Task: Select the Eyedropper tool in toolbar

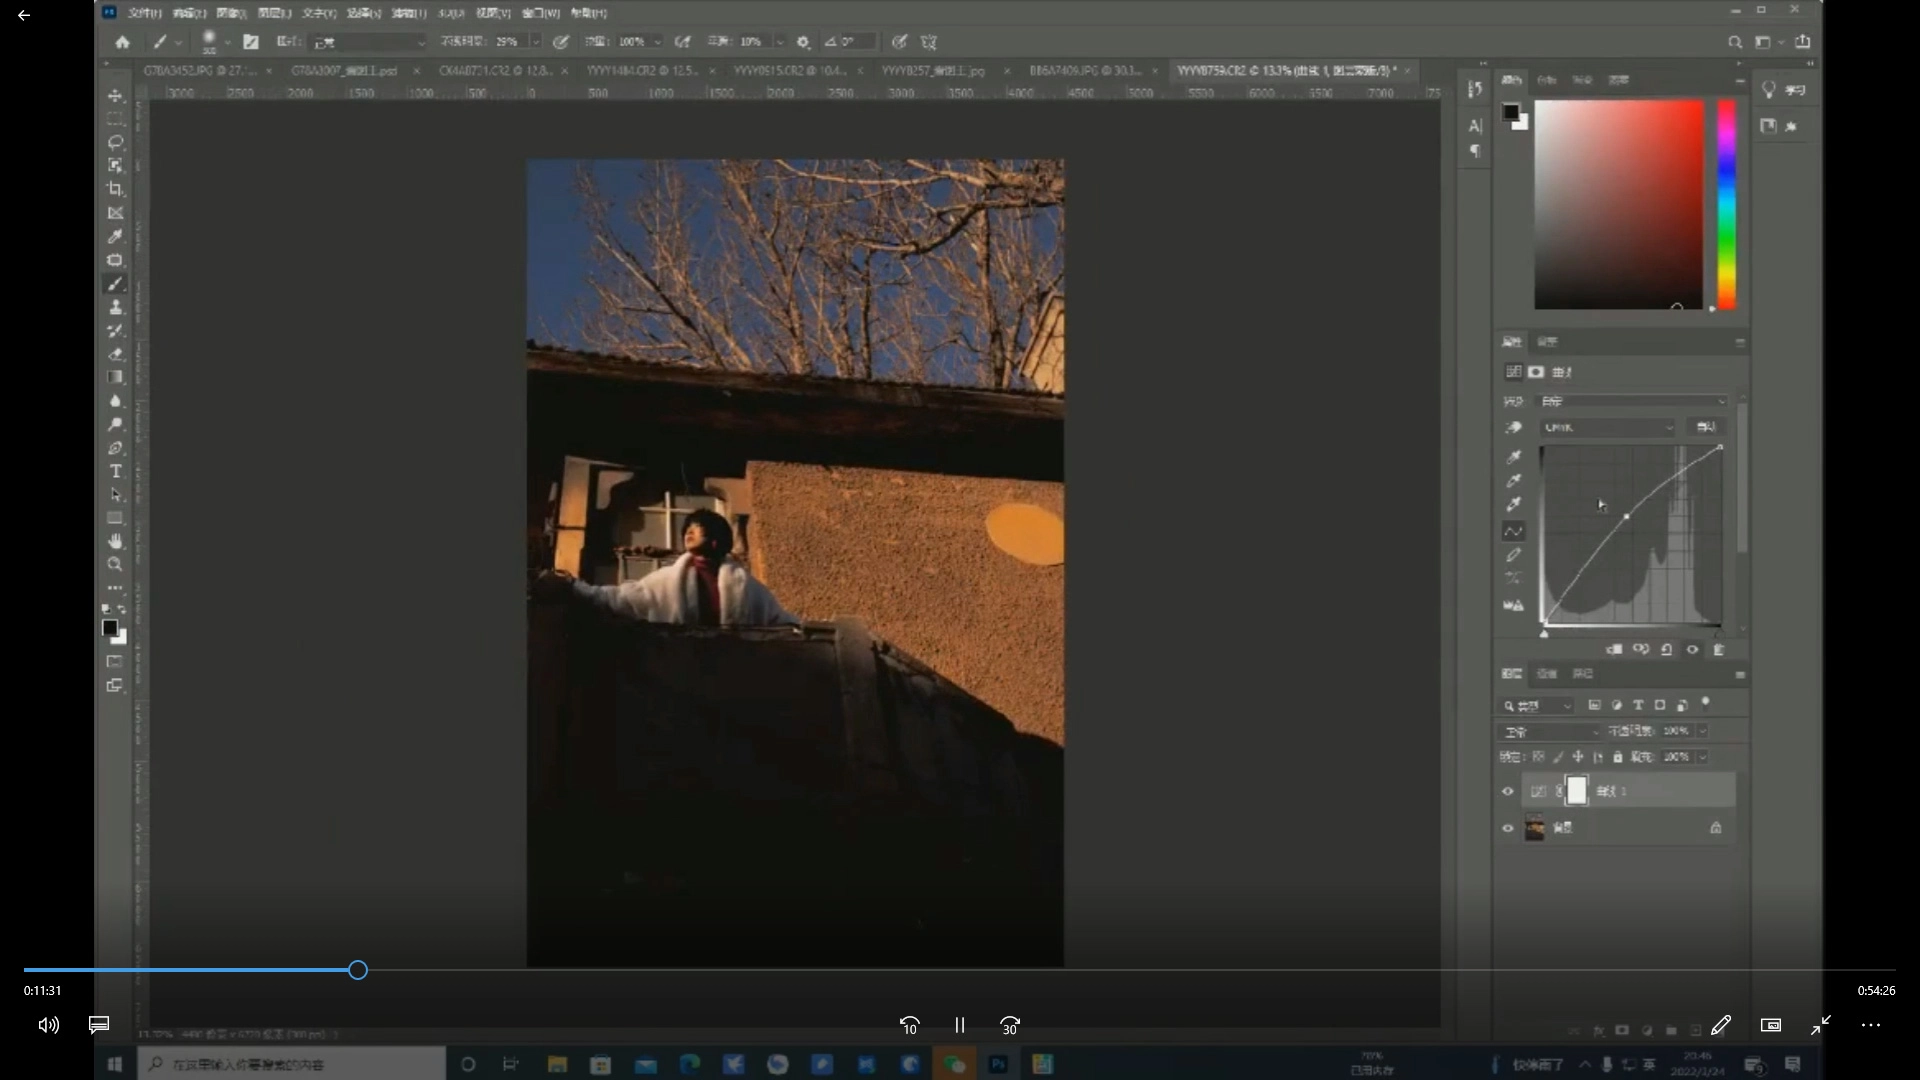Action: click(115, 237)
